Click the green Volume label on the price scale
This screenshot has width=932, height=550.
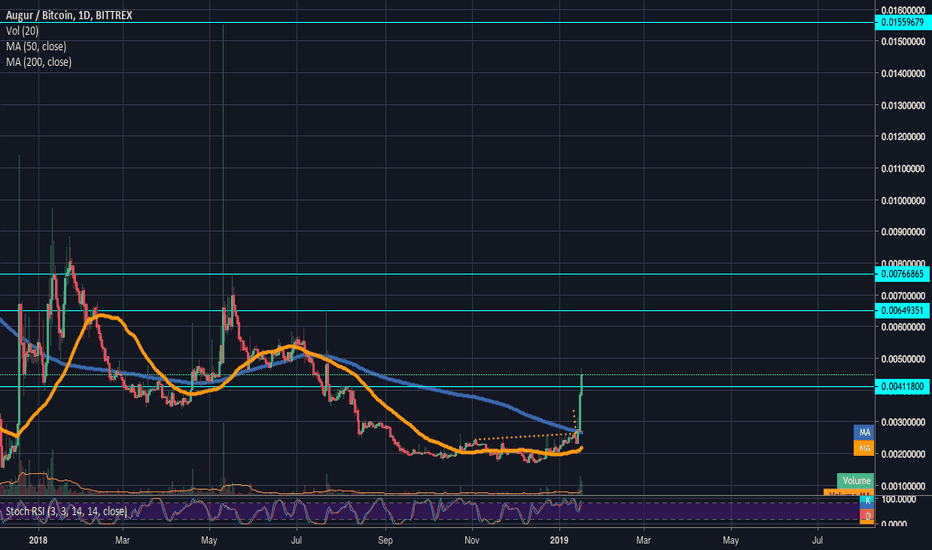[x=856, y=480]
